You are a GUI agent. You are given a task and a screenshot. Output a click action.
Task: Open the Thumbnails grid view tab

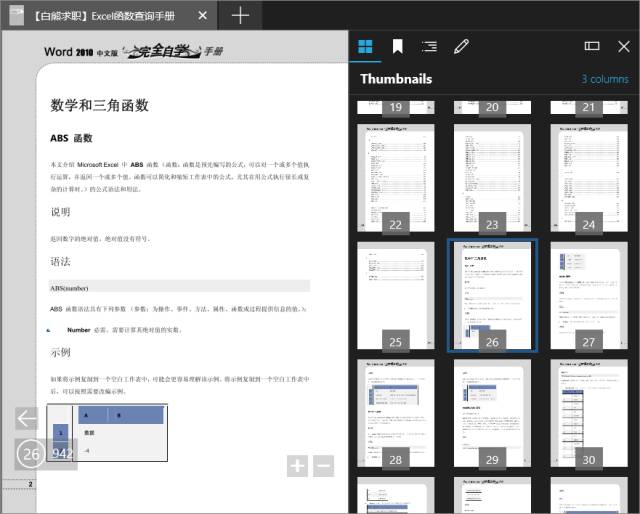(x=365, y=47)
